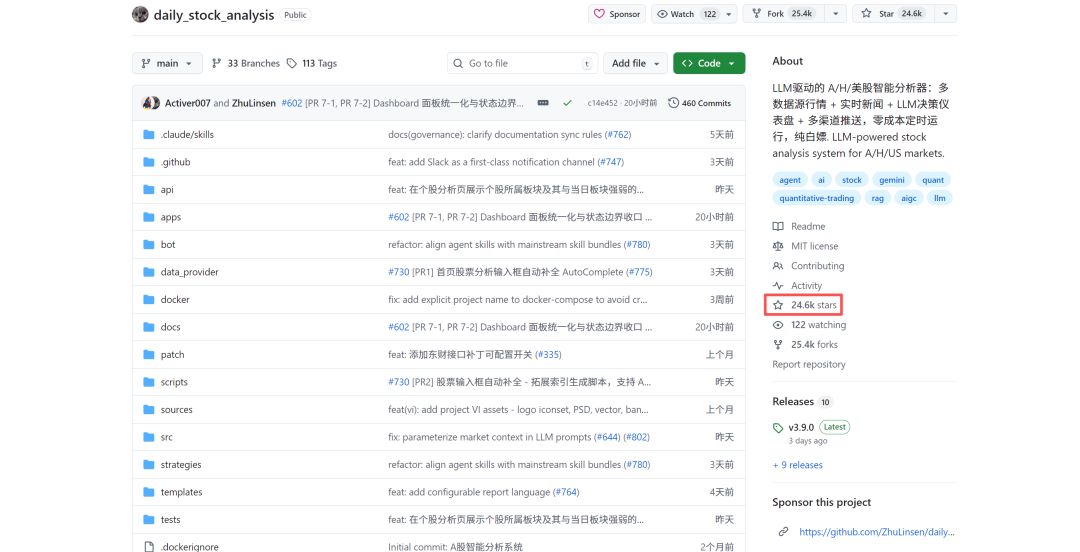Open the main branch dropdown
Image resolution: width=1080 pixels, height=552 pixels.
(167, 63)
